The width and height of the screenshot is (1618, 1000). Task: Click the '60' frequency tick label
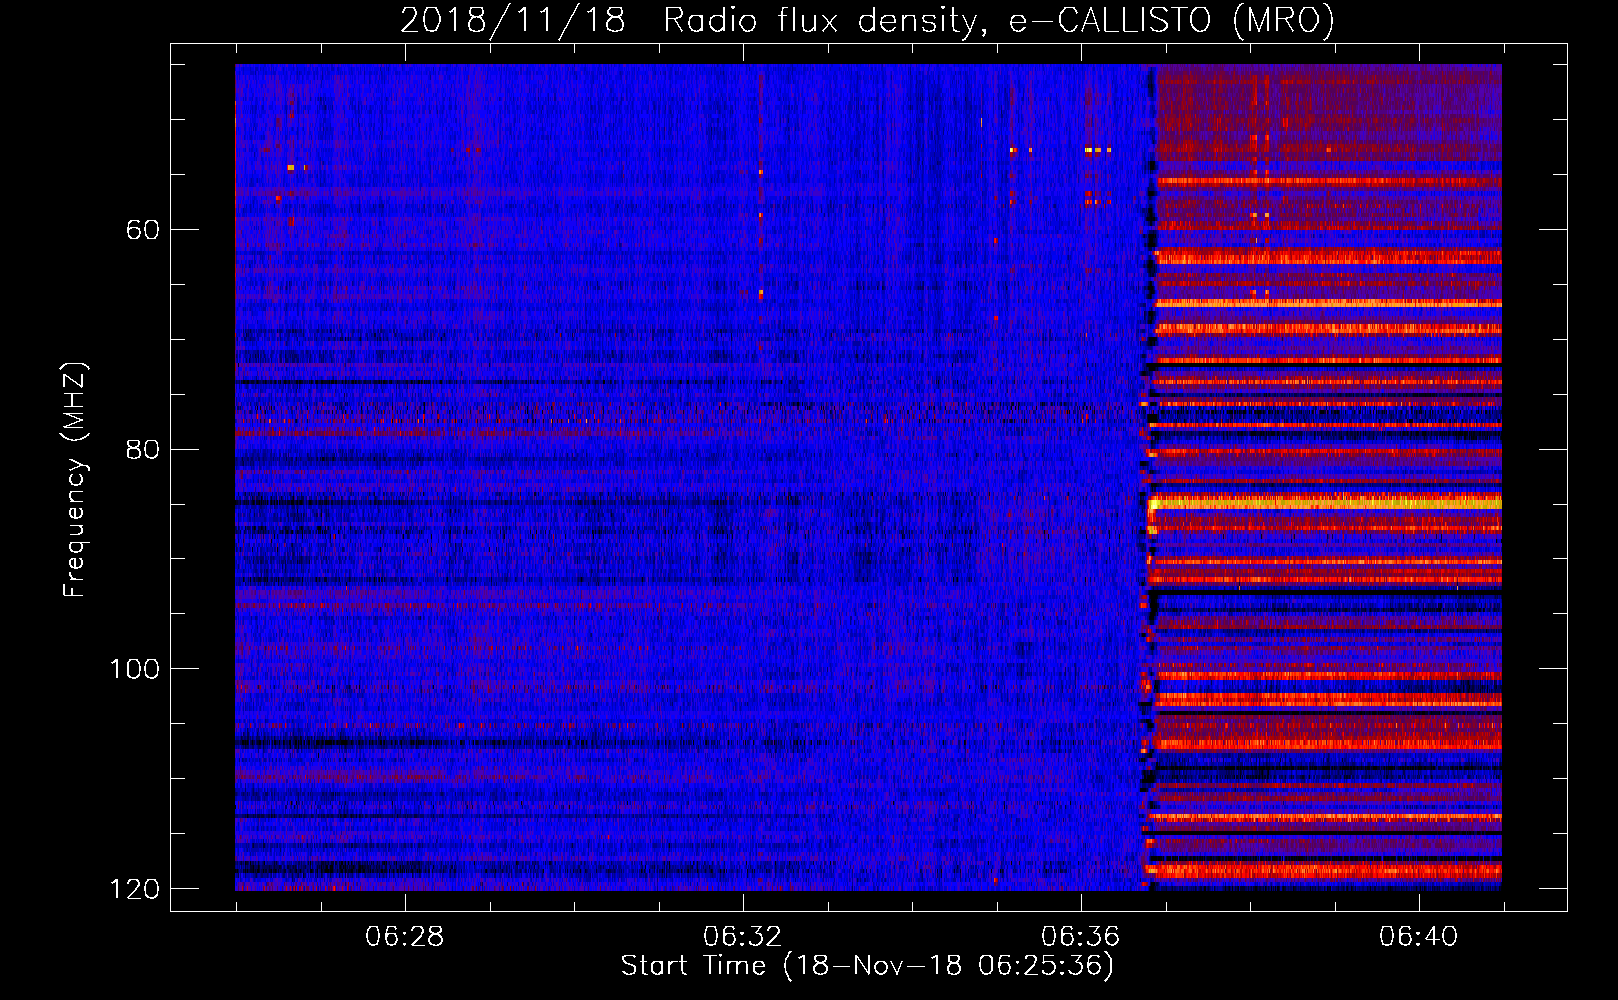(x=143, y=230)
